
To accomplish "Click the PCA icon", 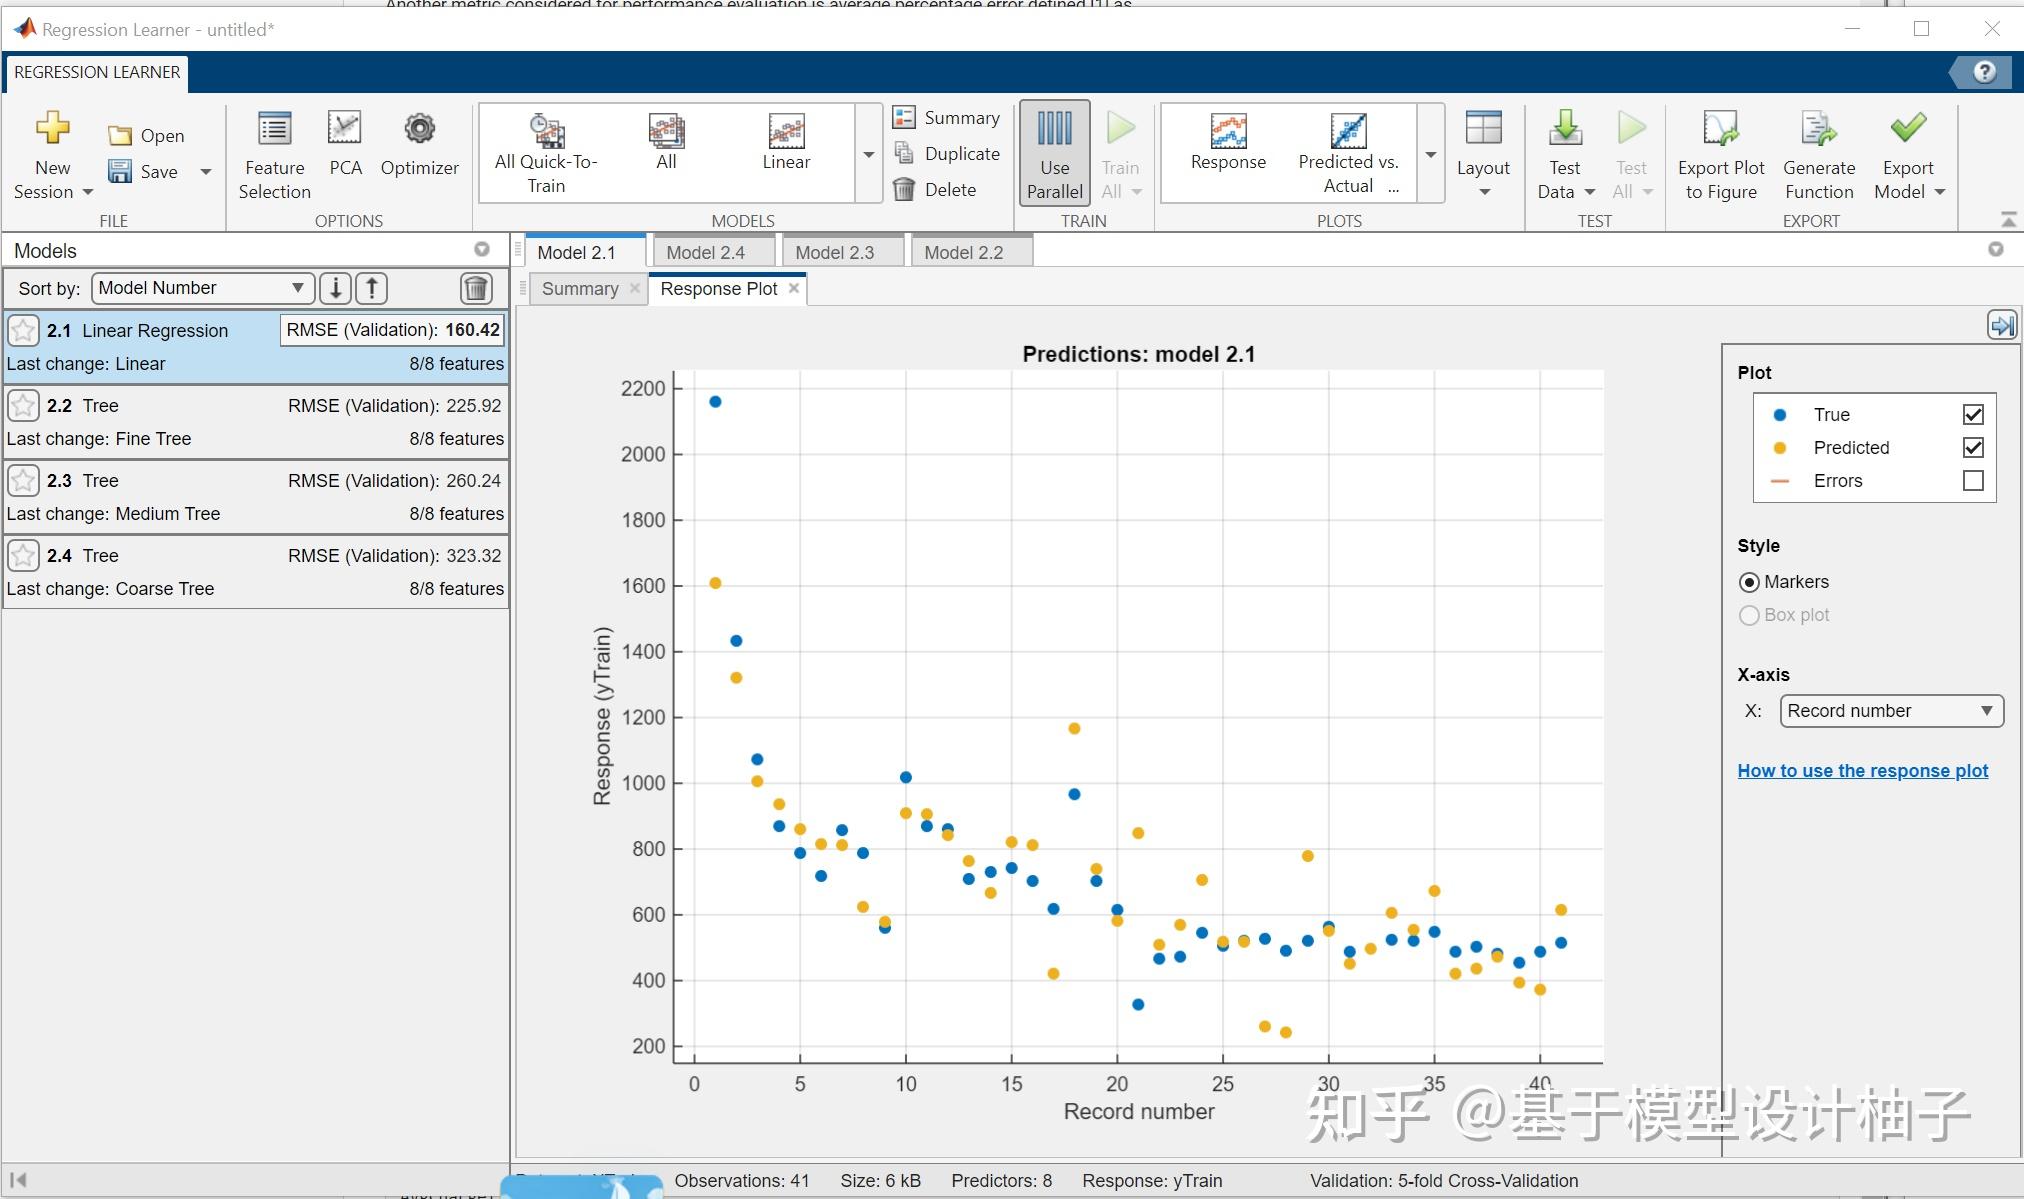I will (x=345, y=129).
